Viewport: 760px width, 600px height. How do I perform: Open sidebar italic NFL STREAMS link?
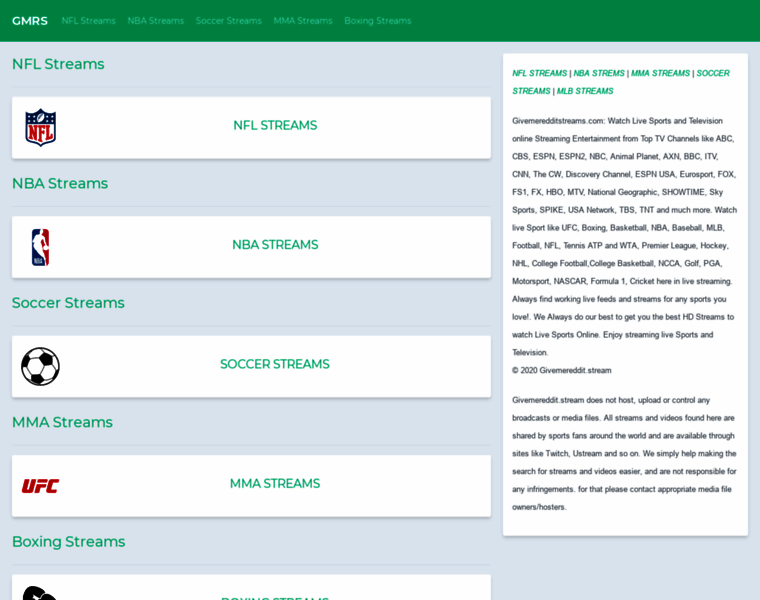[x=539, y=73]
